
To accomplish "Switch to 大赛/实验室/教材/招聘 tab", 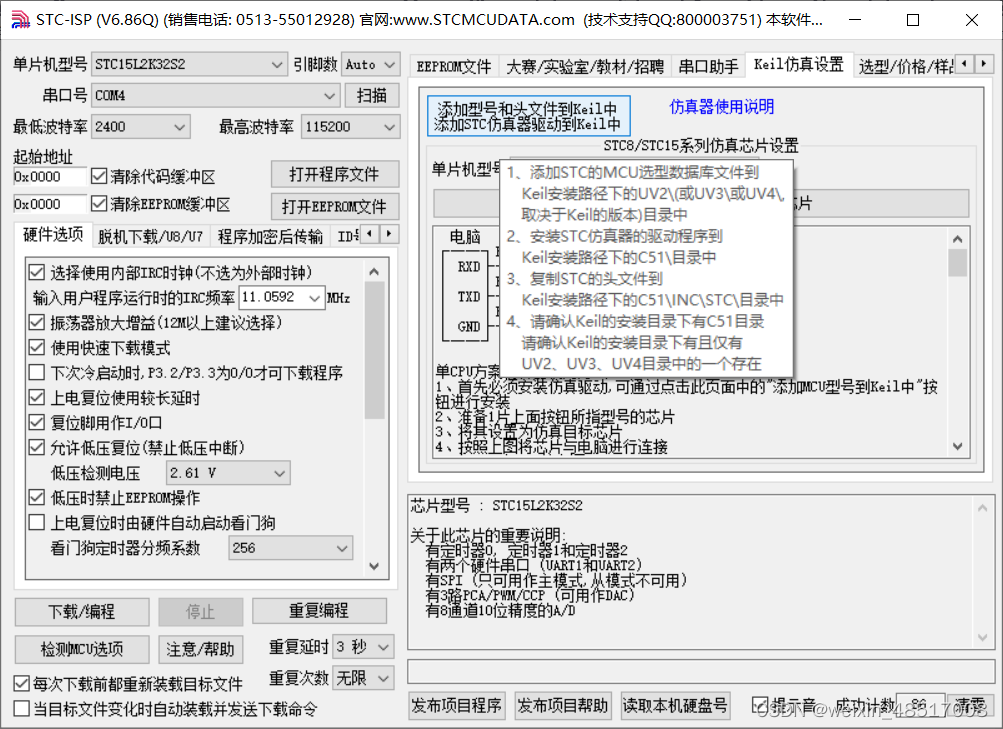I will click(x=585, y=67).
